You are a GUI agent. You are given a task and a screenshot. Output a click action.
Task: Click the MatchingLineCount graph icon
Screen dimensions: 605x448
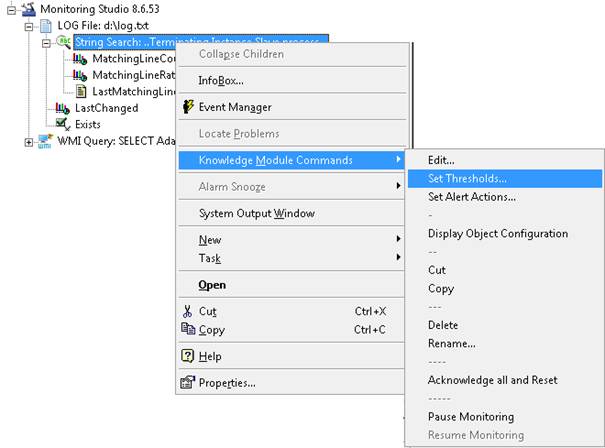click(x=82, y=59)
